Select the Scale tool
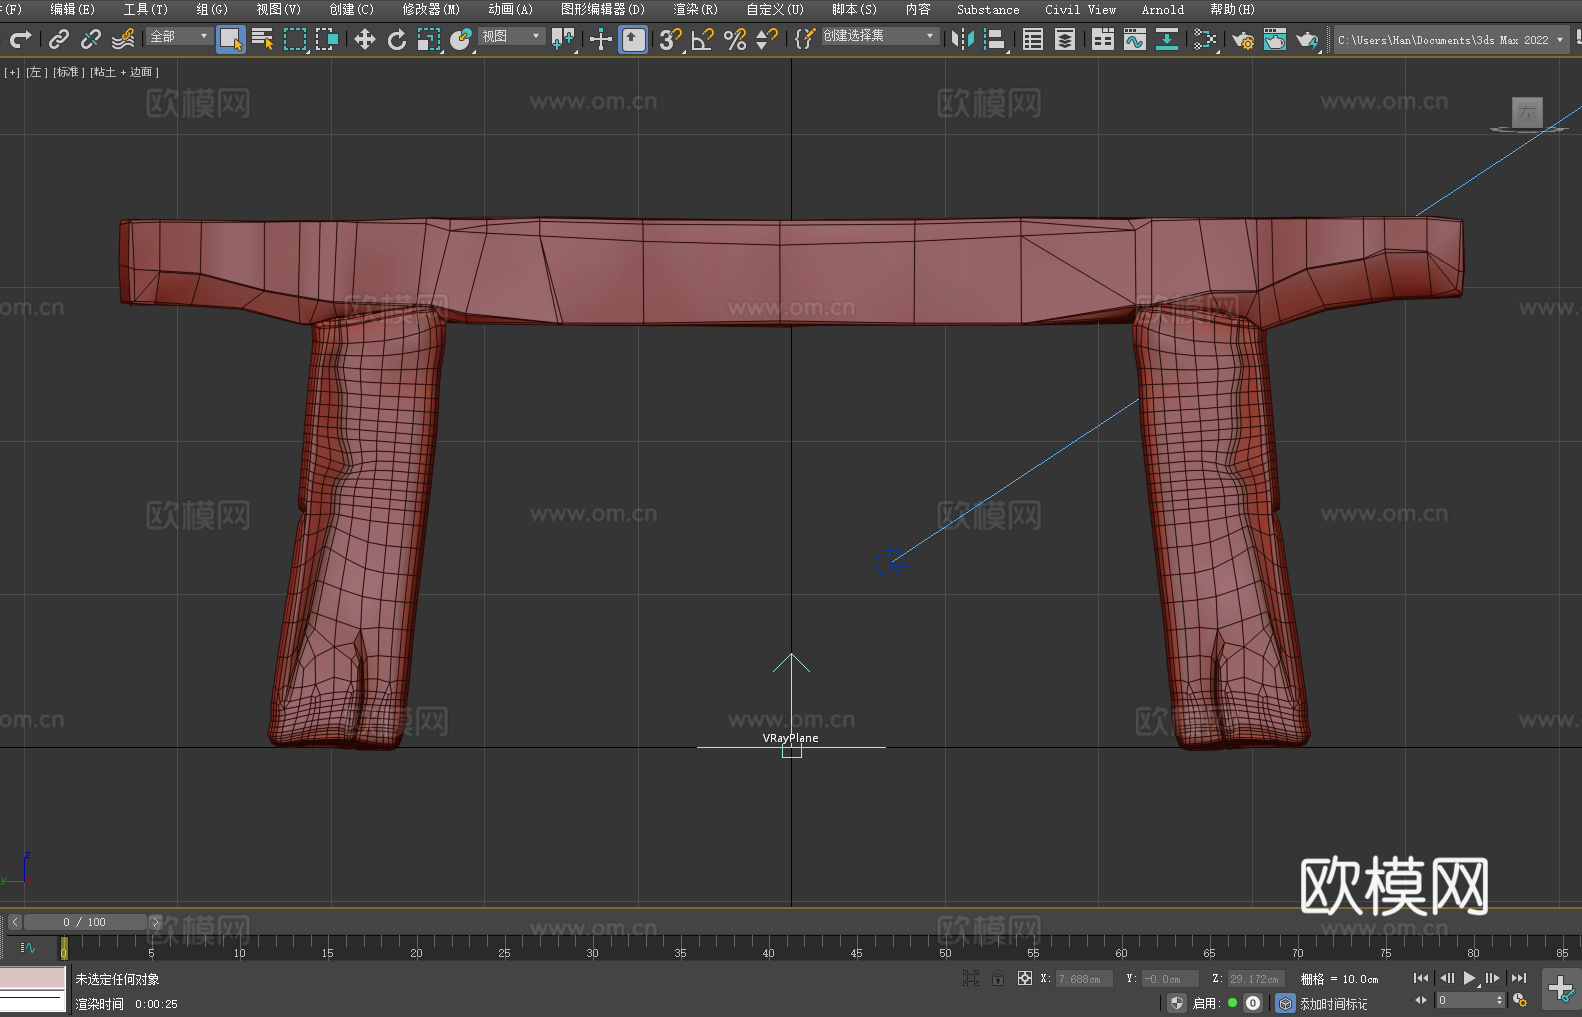 click(429, 39)
